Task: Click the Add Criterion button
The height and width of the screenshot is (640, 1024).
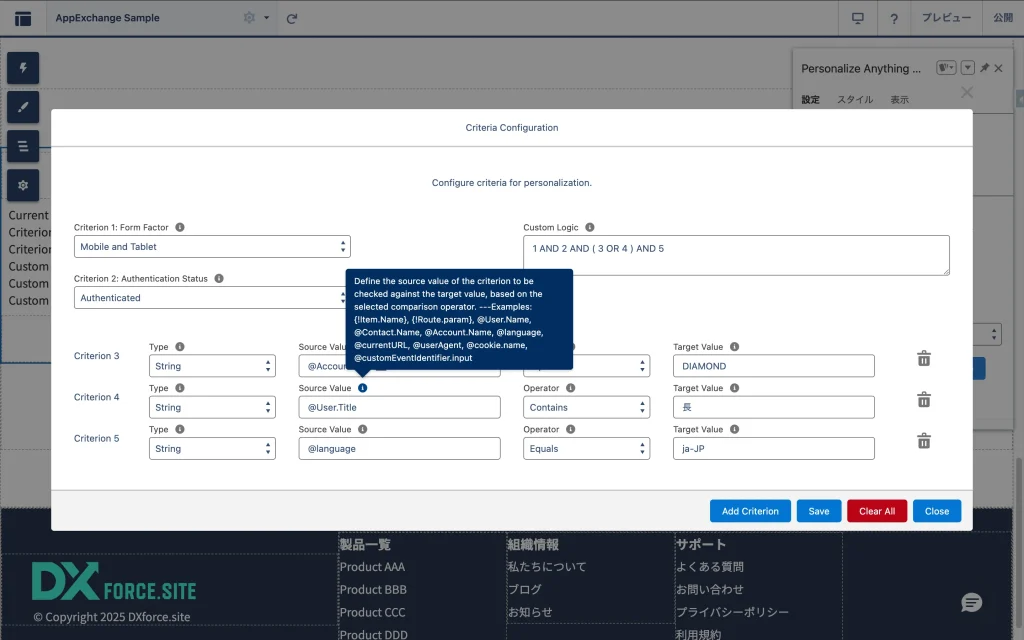Action: pyautogui.click(x=750, y=511)
